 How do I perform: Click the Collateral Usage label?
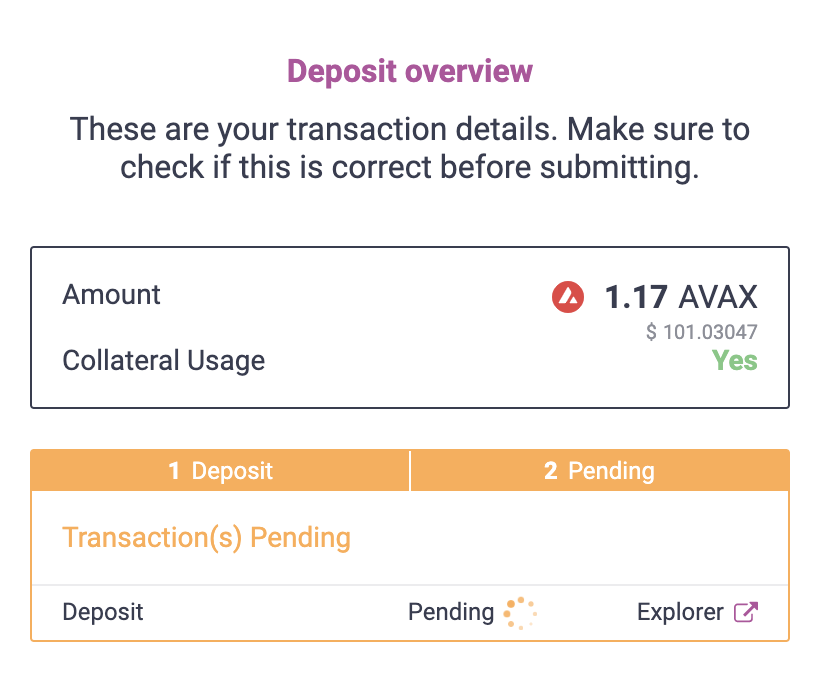(x=163, y=361)
